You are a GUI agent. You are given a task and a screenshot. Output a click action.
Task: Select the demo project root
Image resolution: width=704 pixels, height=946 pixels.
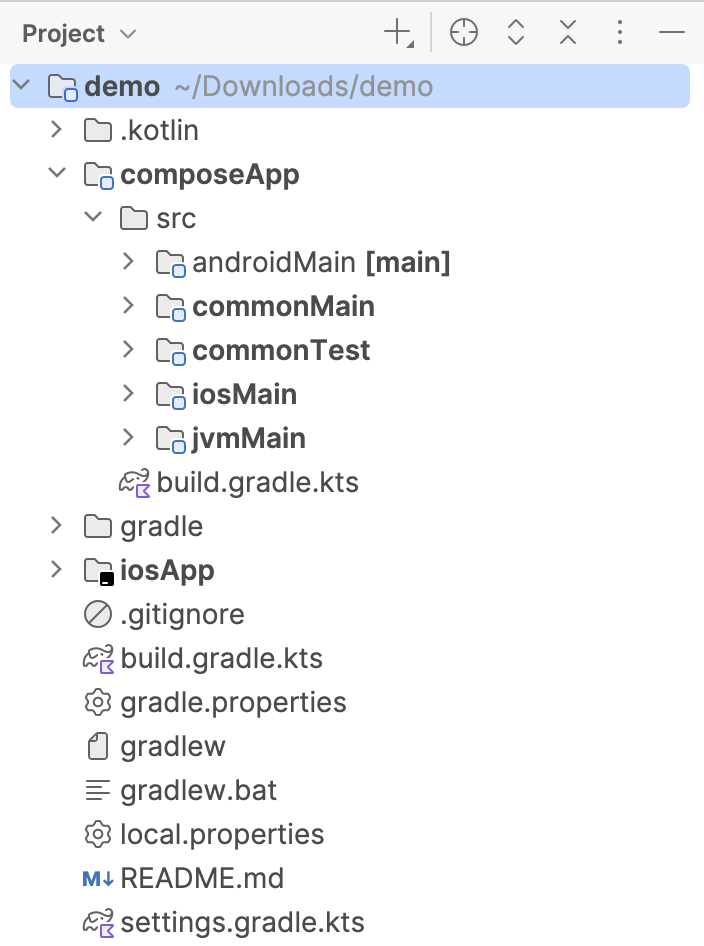(122, 86)
